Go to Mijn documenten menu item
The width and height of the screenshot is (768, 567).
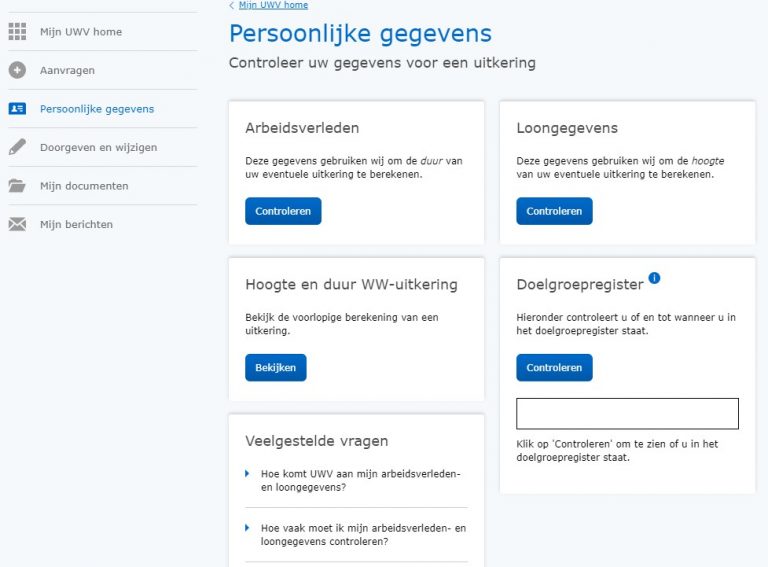click(84, 186)
